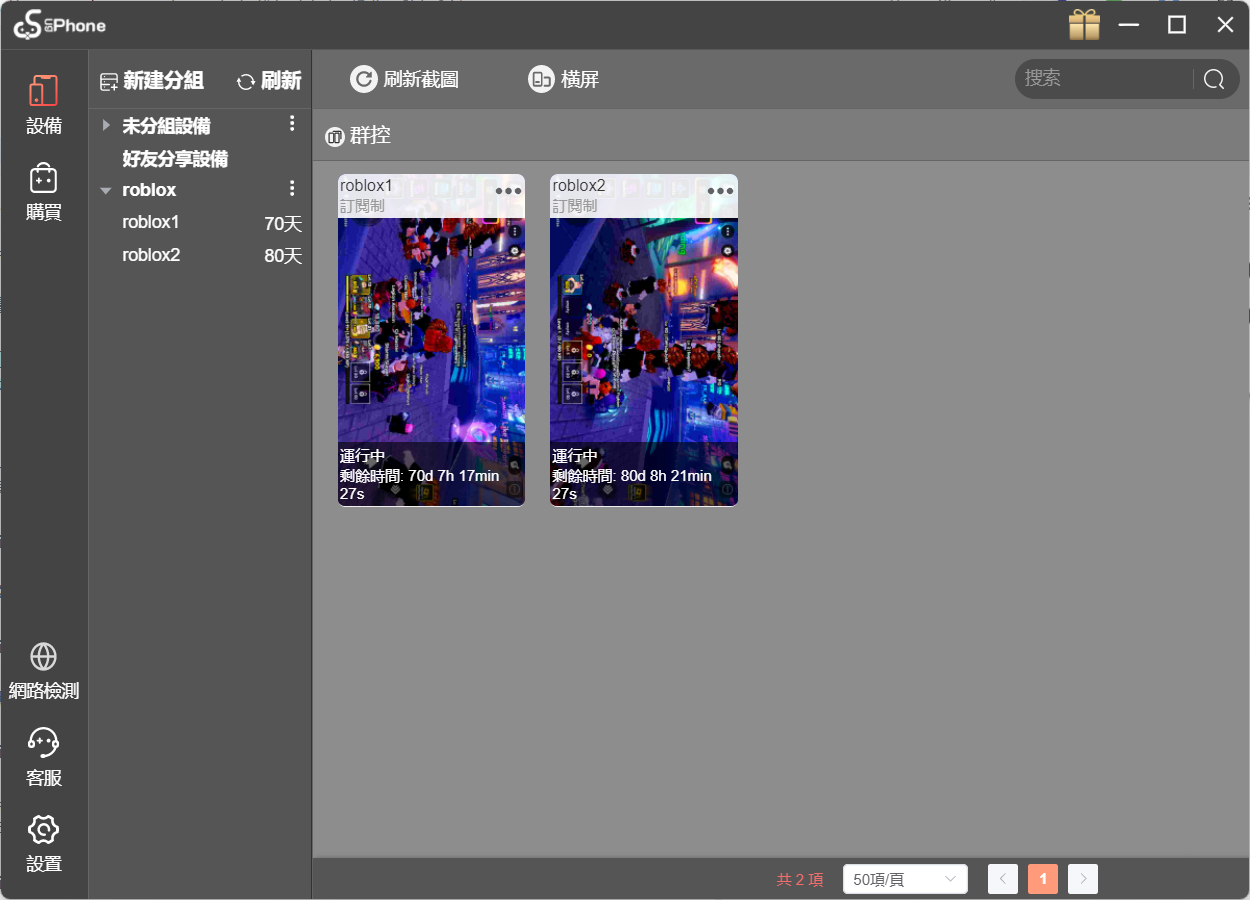Open the 50項/頁 page size dropdown

coord(905,880)
